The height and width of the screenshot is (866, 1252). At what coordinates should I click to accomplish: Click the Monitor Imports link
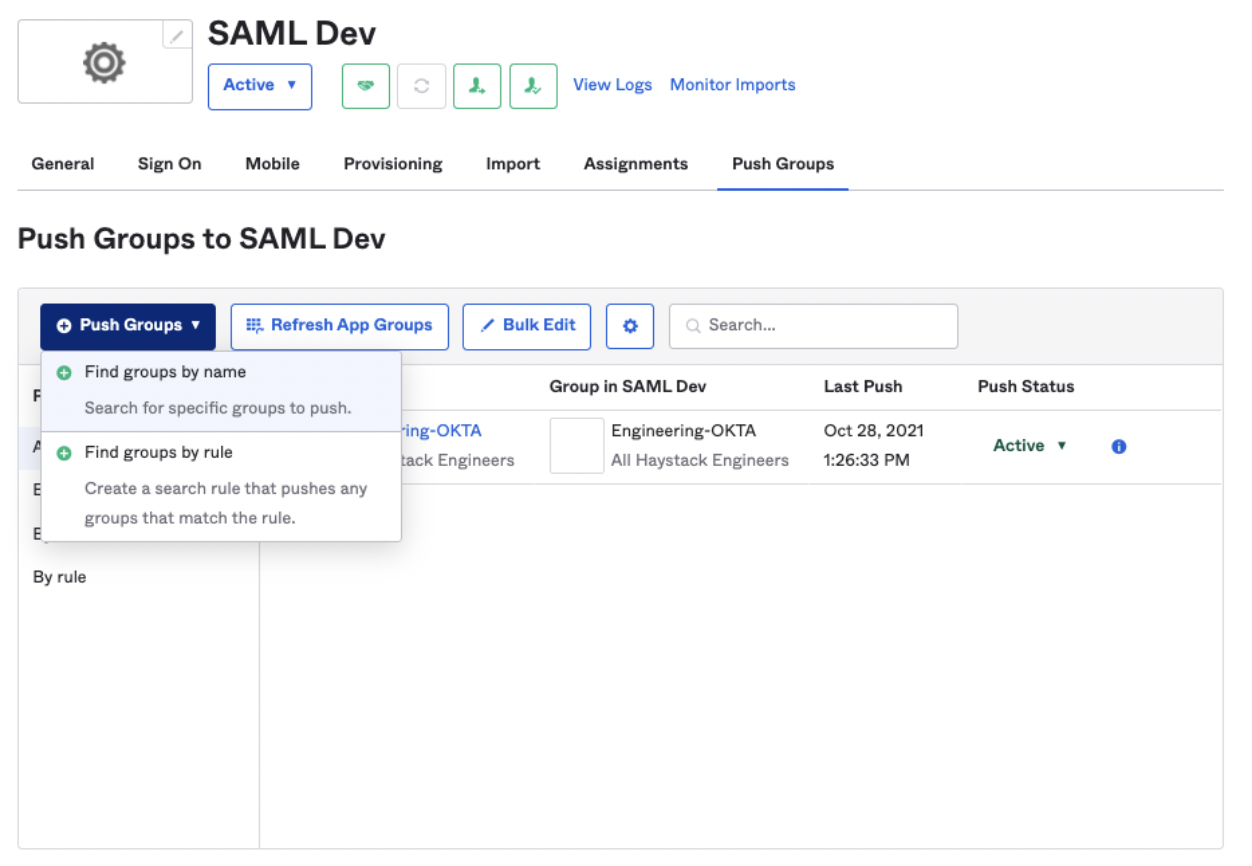pos(733,85)
